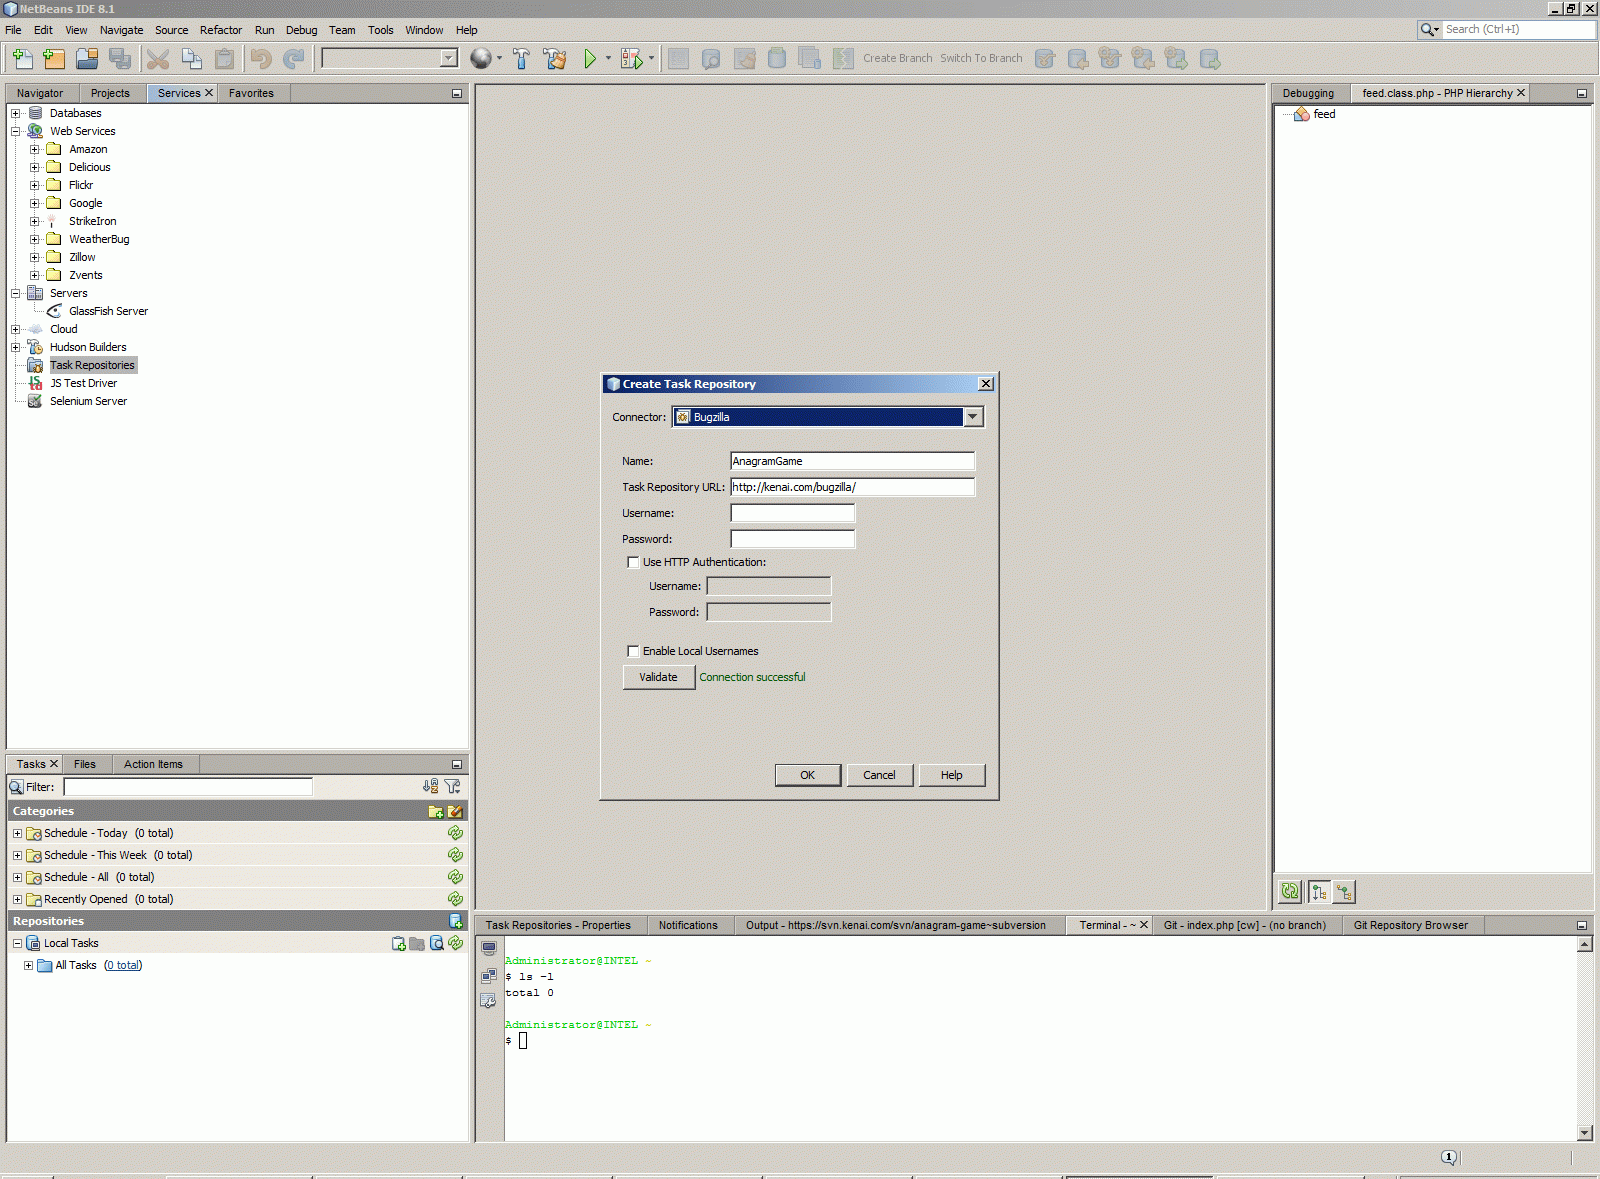Image resolution: width=1600 pixels, height=1179 pixels.
Task: Refresh the Schedule - Today category
Action: pyautogui.click(x=455, y=833)
